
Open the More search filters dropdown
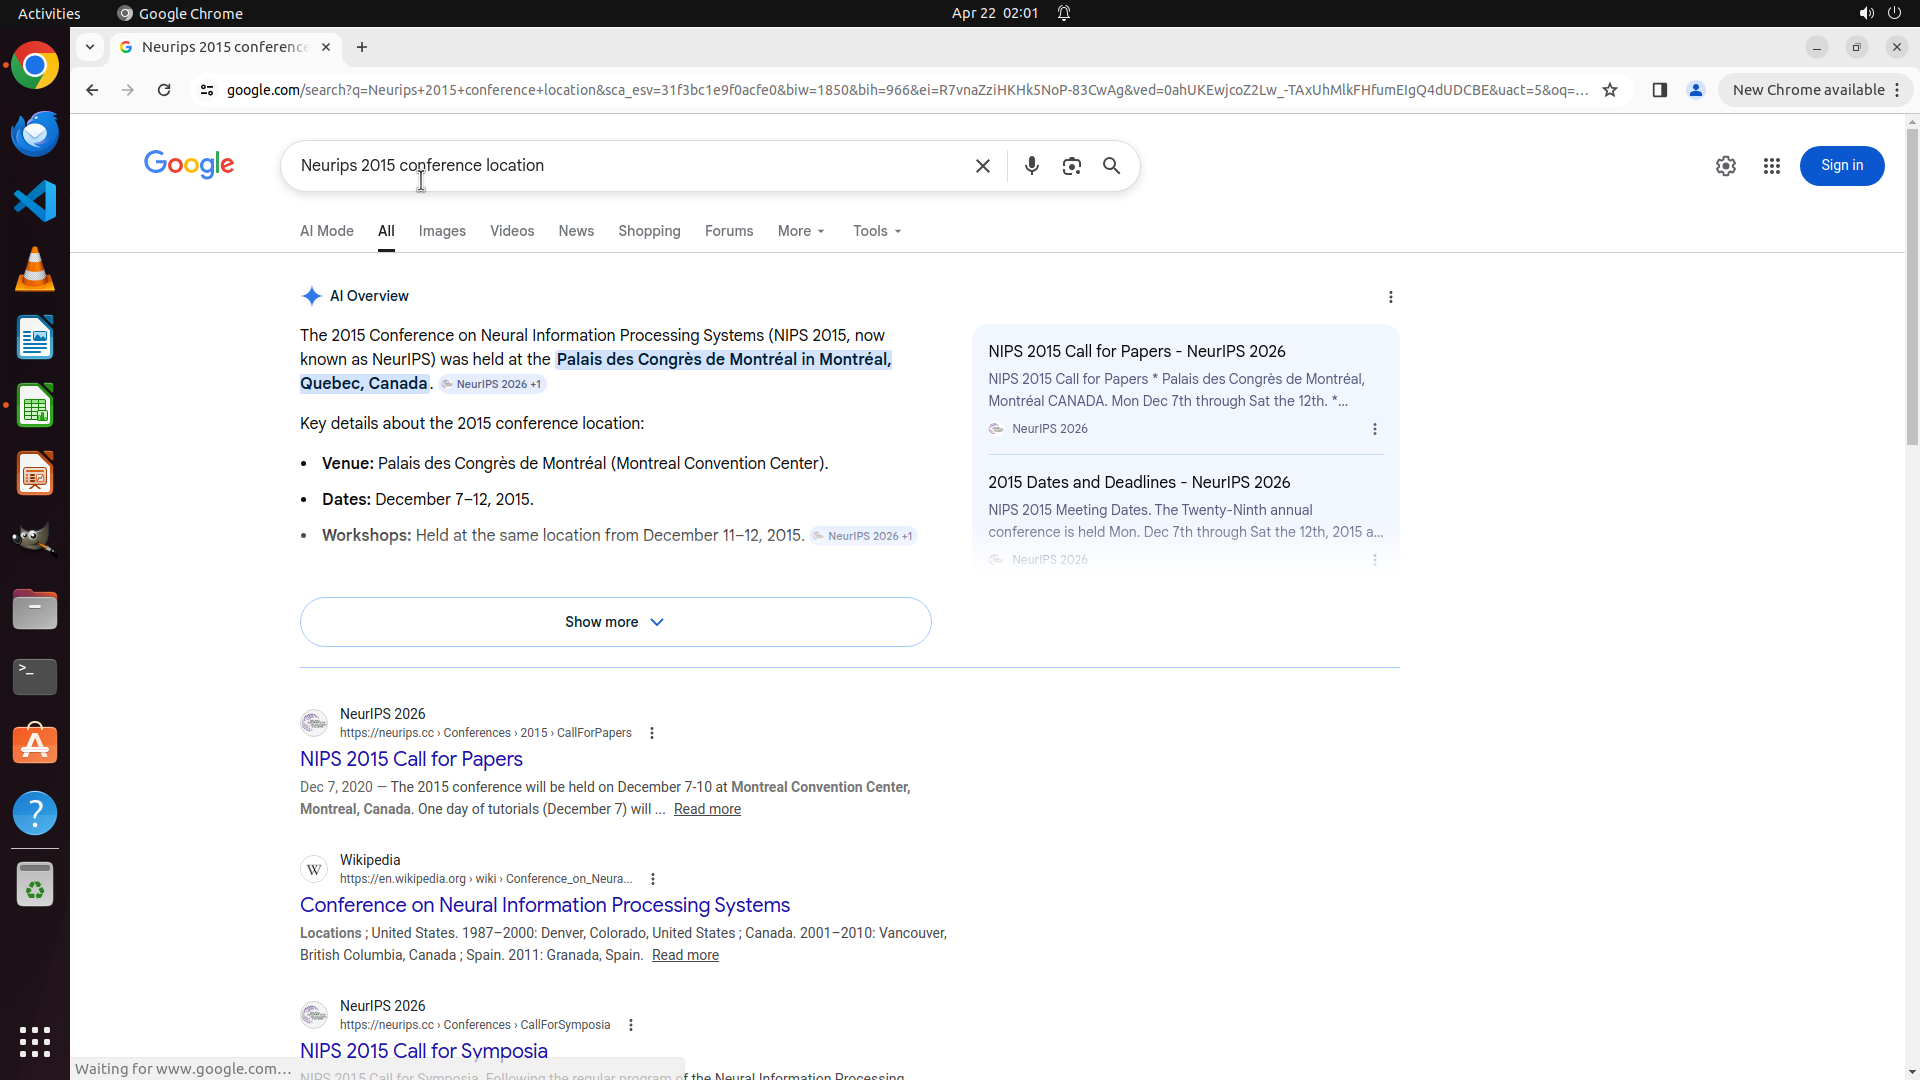pyautogui.click(x=801, y=231)
